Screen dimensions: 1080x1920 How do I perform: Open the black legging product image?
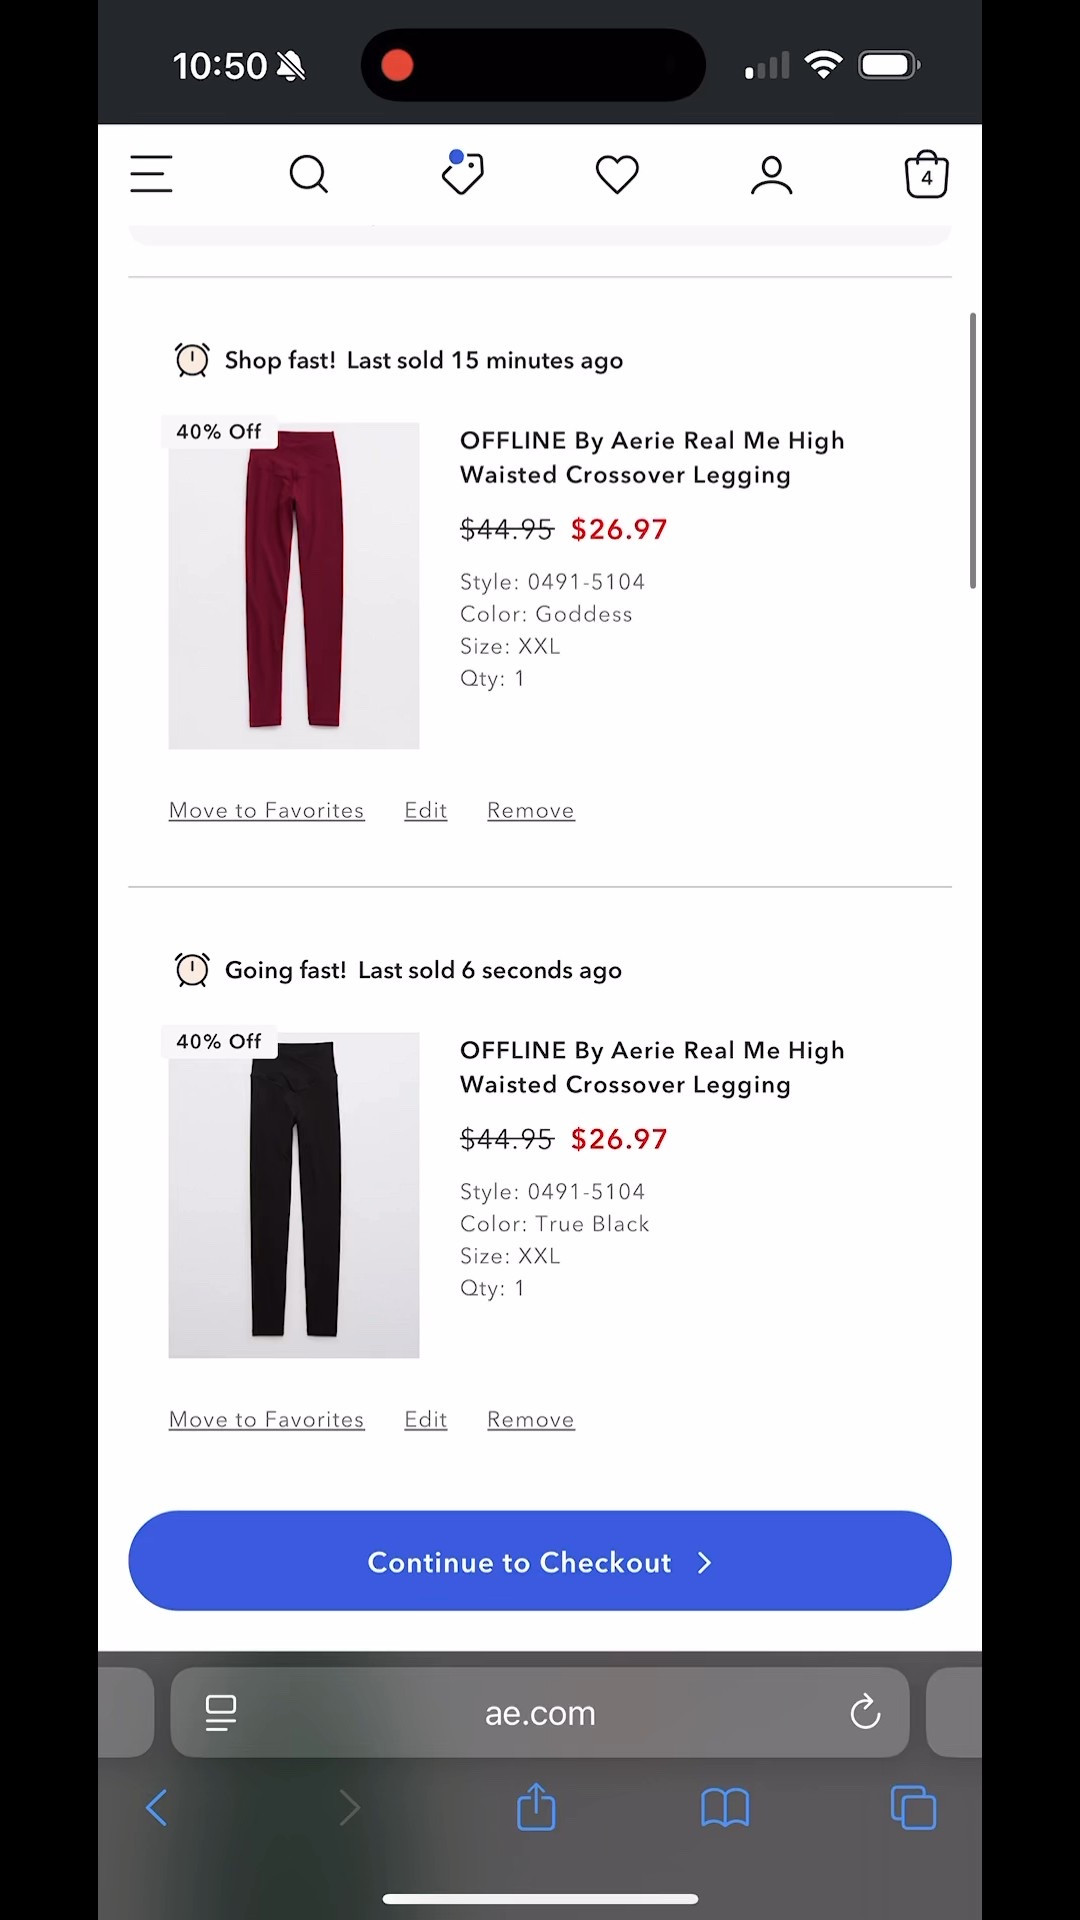(x=293, y=1195)
